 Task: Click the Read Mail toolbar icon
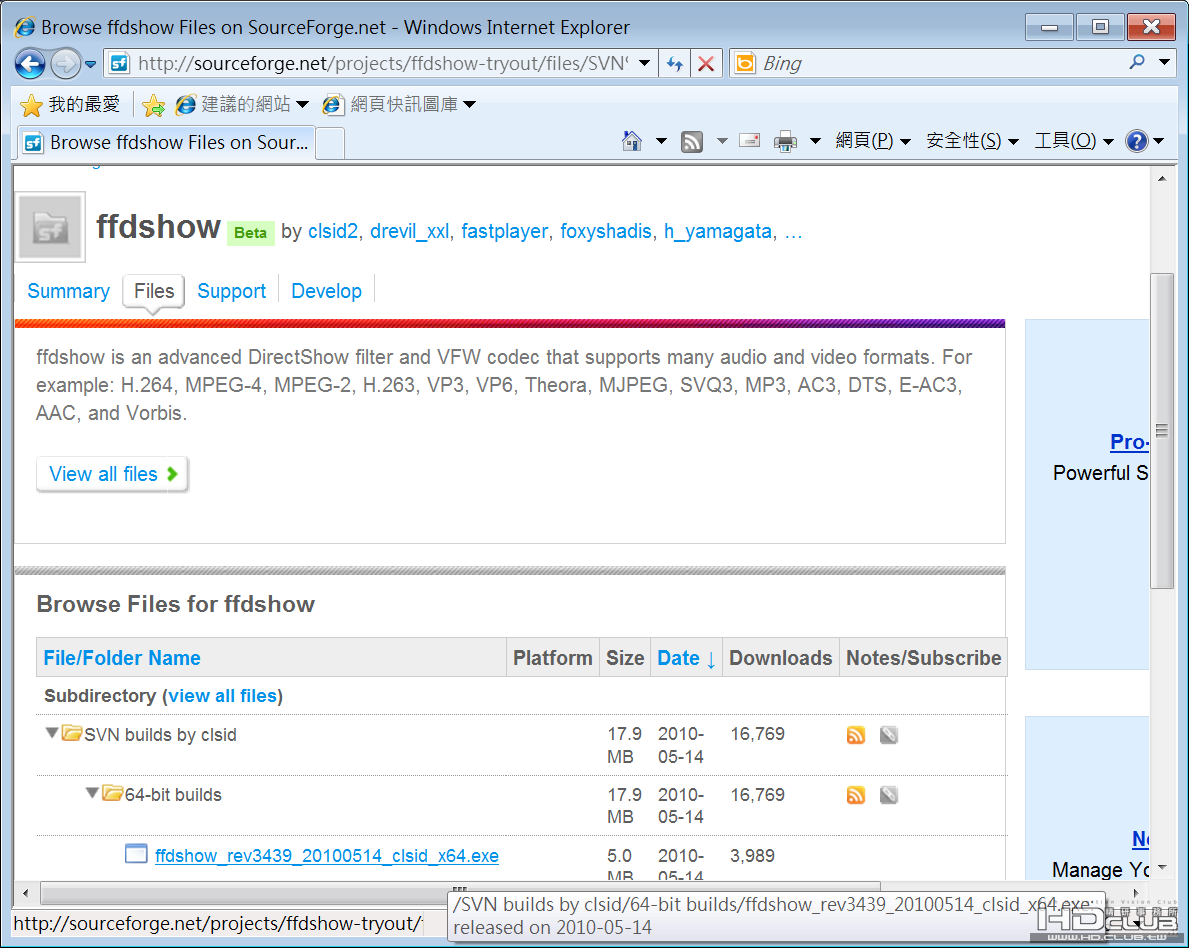[x=749, y=140]
